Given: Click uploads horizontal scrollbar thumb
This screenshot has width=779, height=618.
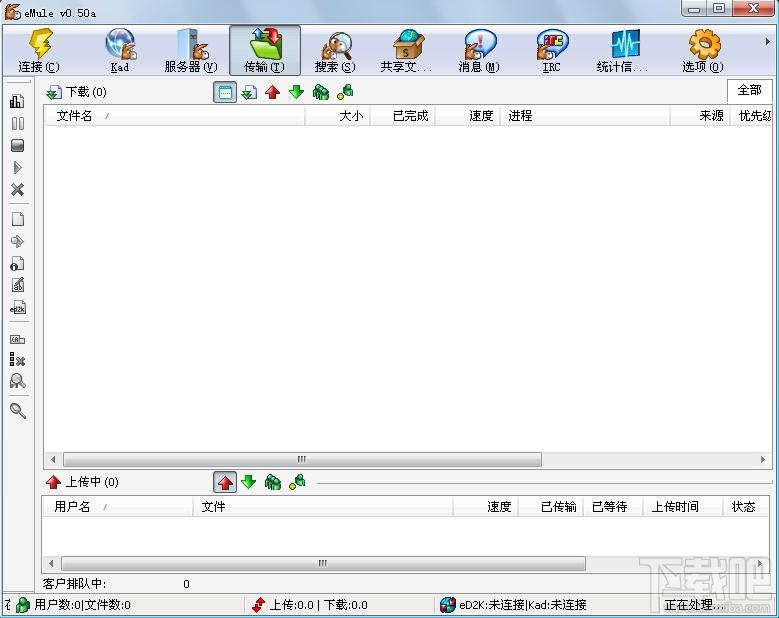Looking at the screenshot, I should [323, 563].
